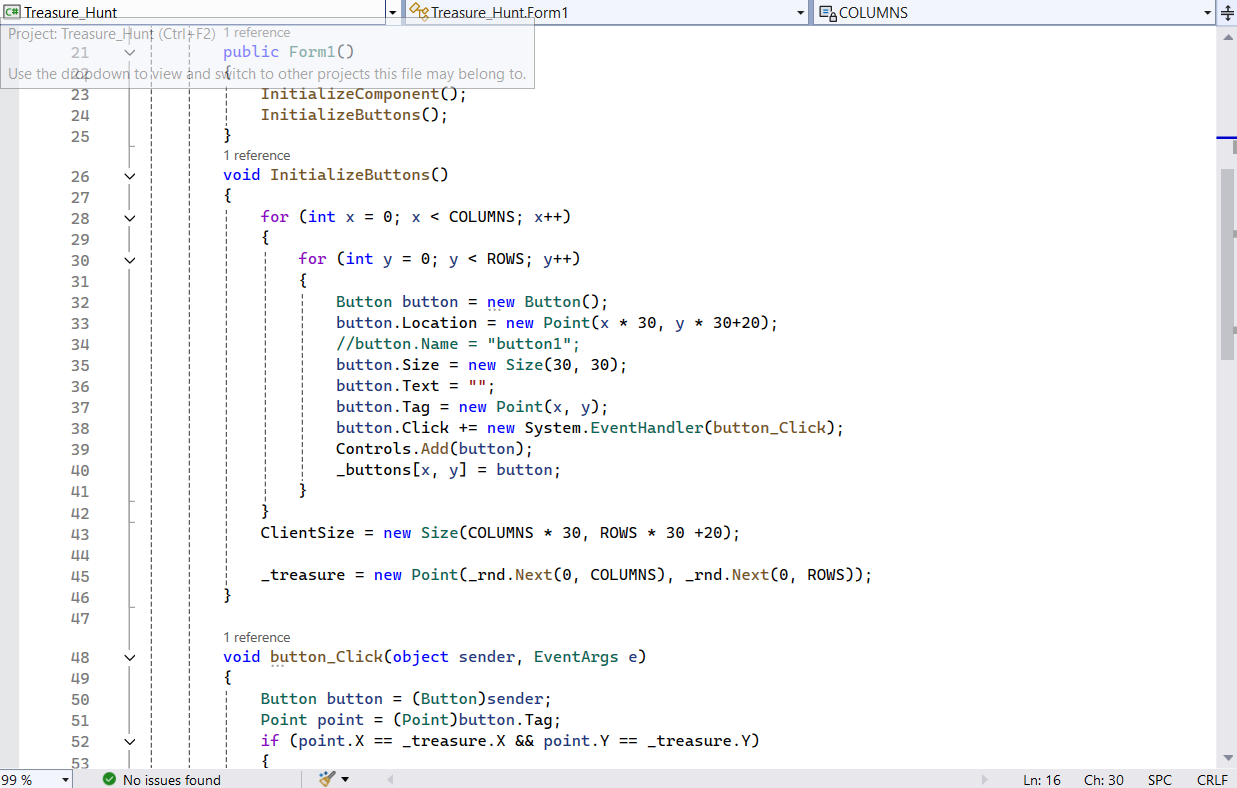Collapse the Form1 constructor at line 21
The width and height of the screenshot is (1237, 788).
click(129, 52)
